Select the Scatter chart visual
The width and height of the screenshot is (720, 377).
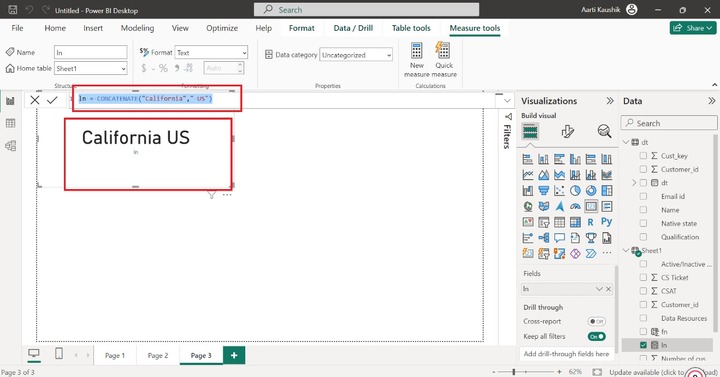[559, 190]
